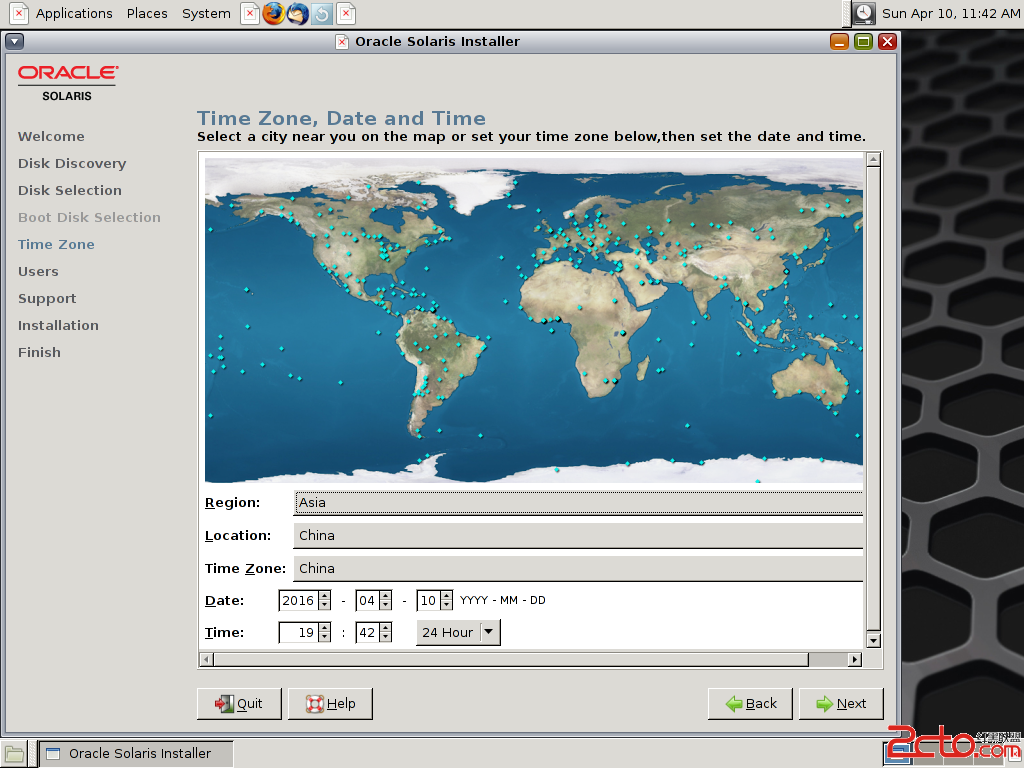Open the 24 Hour format dropdown
Image resolution: width=1024 pixels, height=768 pixels.
[x=458, y=632]
